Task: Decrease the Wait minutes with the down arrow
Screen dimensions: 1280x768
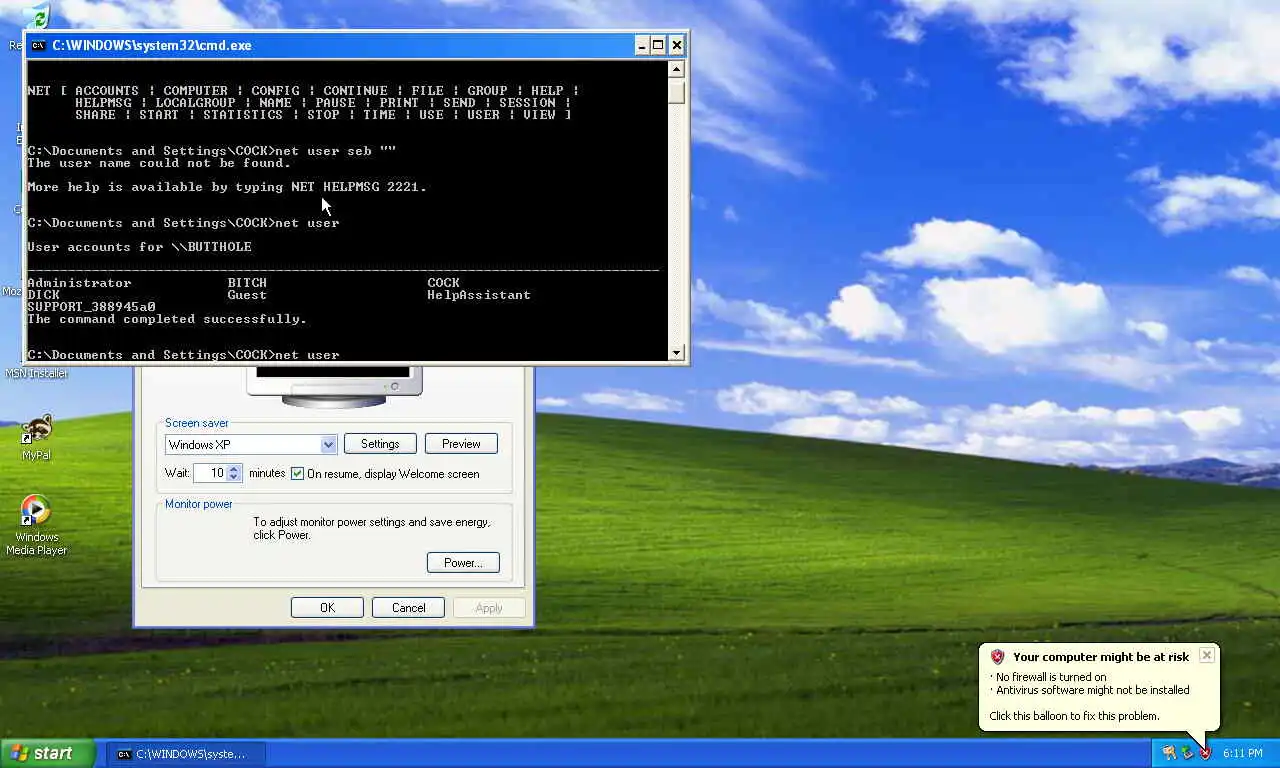Action: pyautogui.click(x=234, y=478)
